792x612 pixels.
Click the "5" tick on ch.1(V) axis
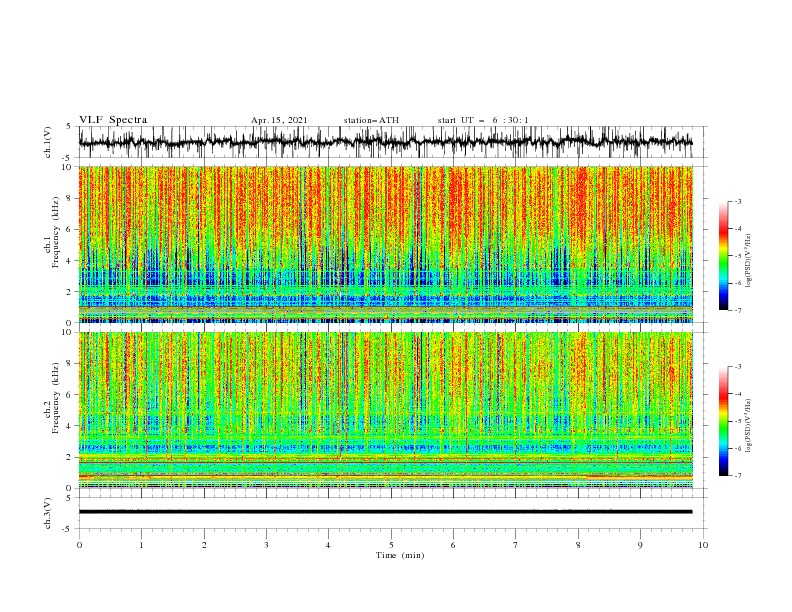pos(69,127)
